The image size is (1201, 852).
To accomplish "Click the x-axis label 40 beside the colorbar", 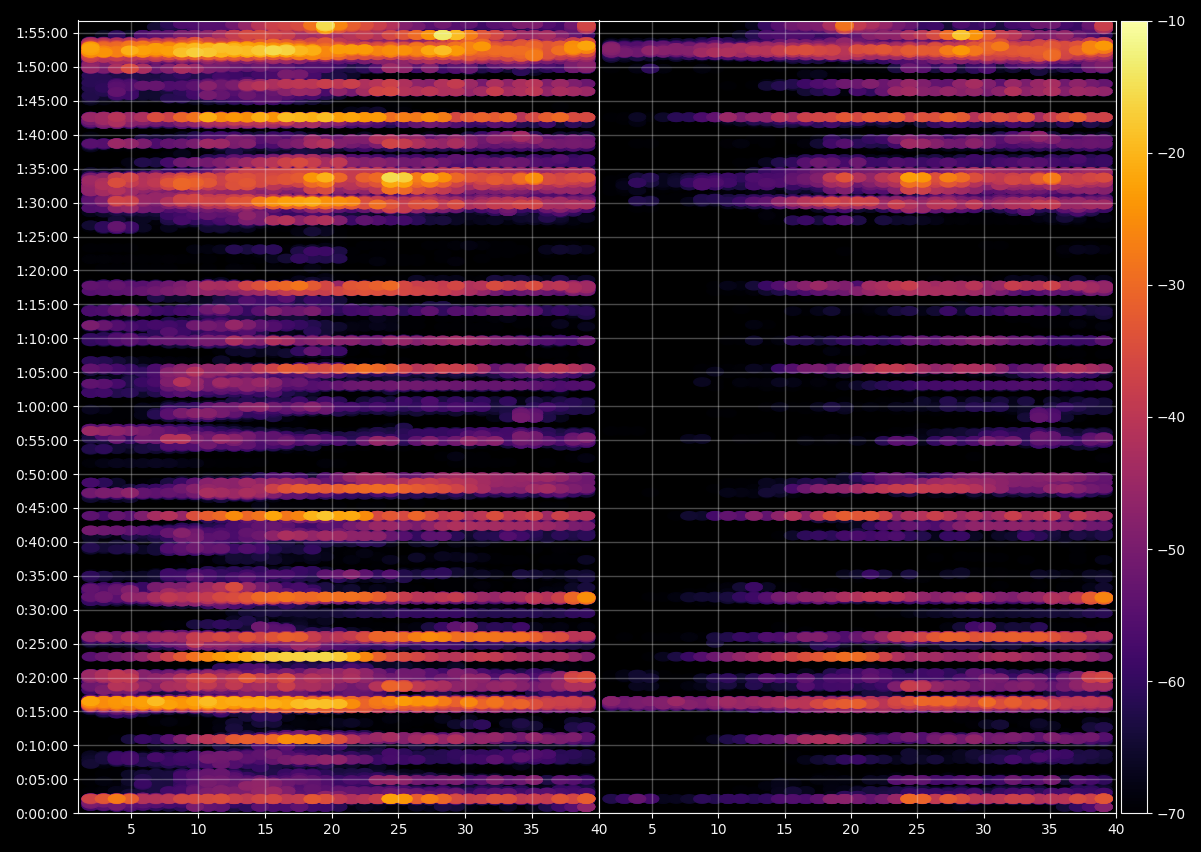I will click(1116, 830).
